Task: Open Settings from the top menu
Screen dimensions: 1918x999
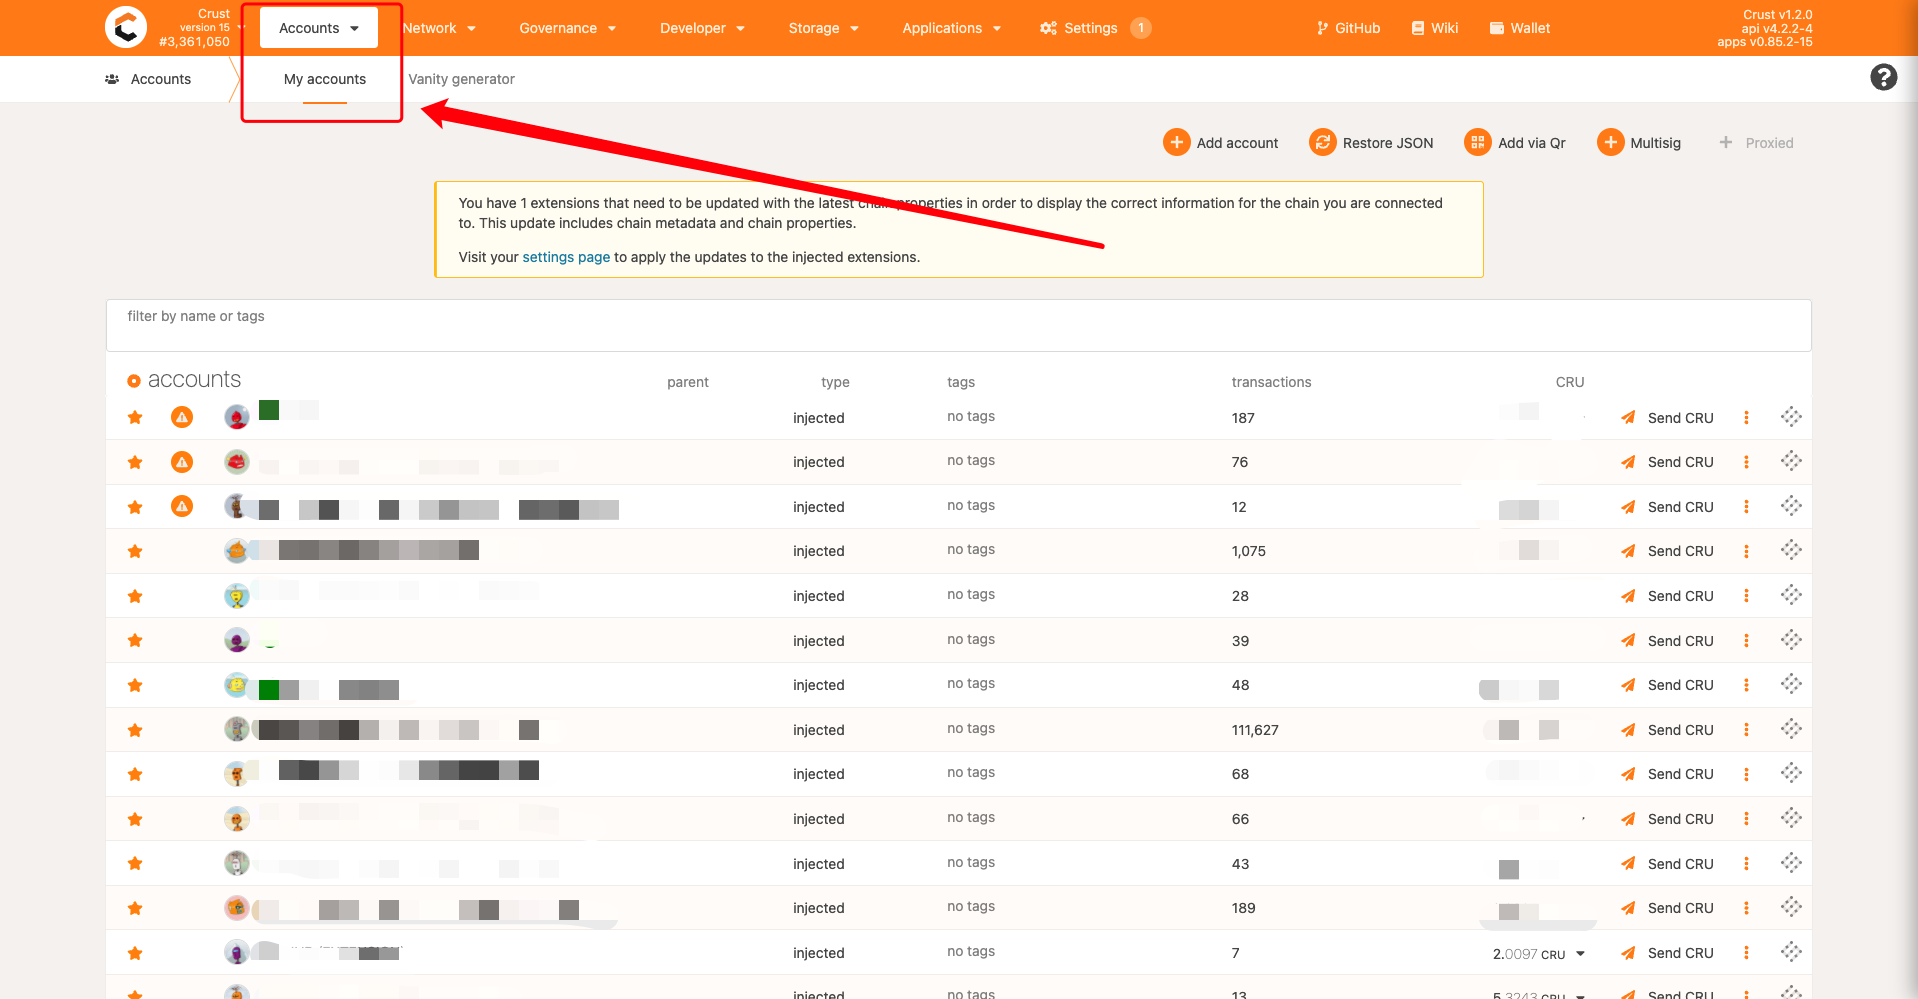Action: tap(1095, 28)
